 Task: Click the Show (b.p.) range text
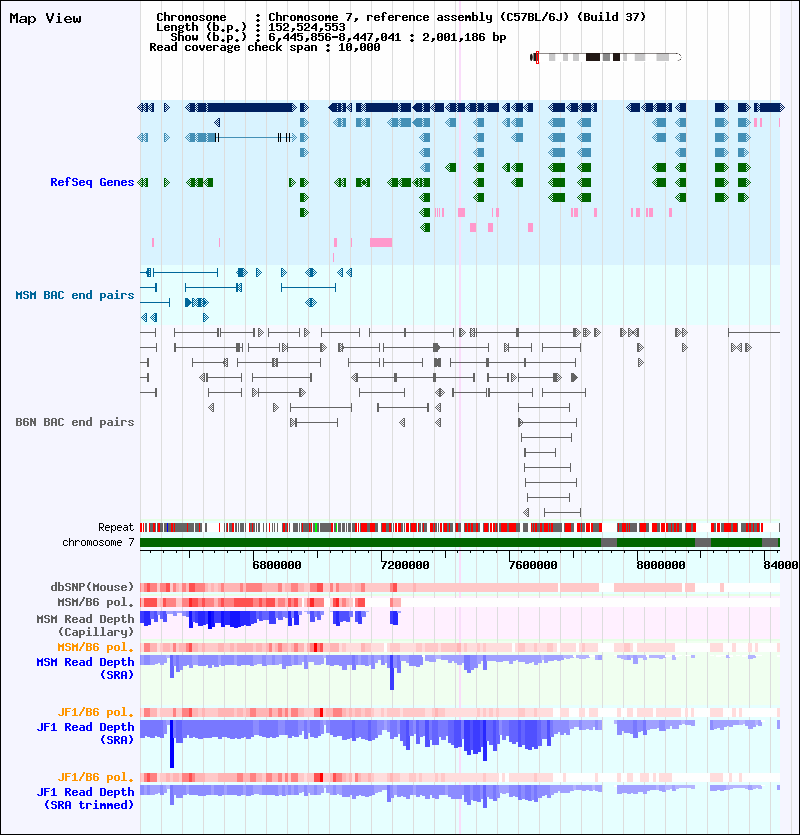pyautogui.click(x=338, y=37)
